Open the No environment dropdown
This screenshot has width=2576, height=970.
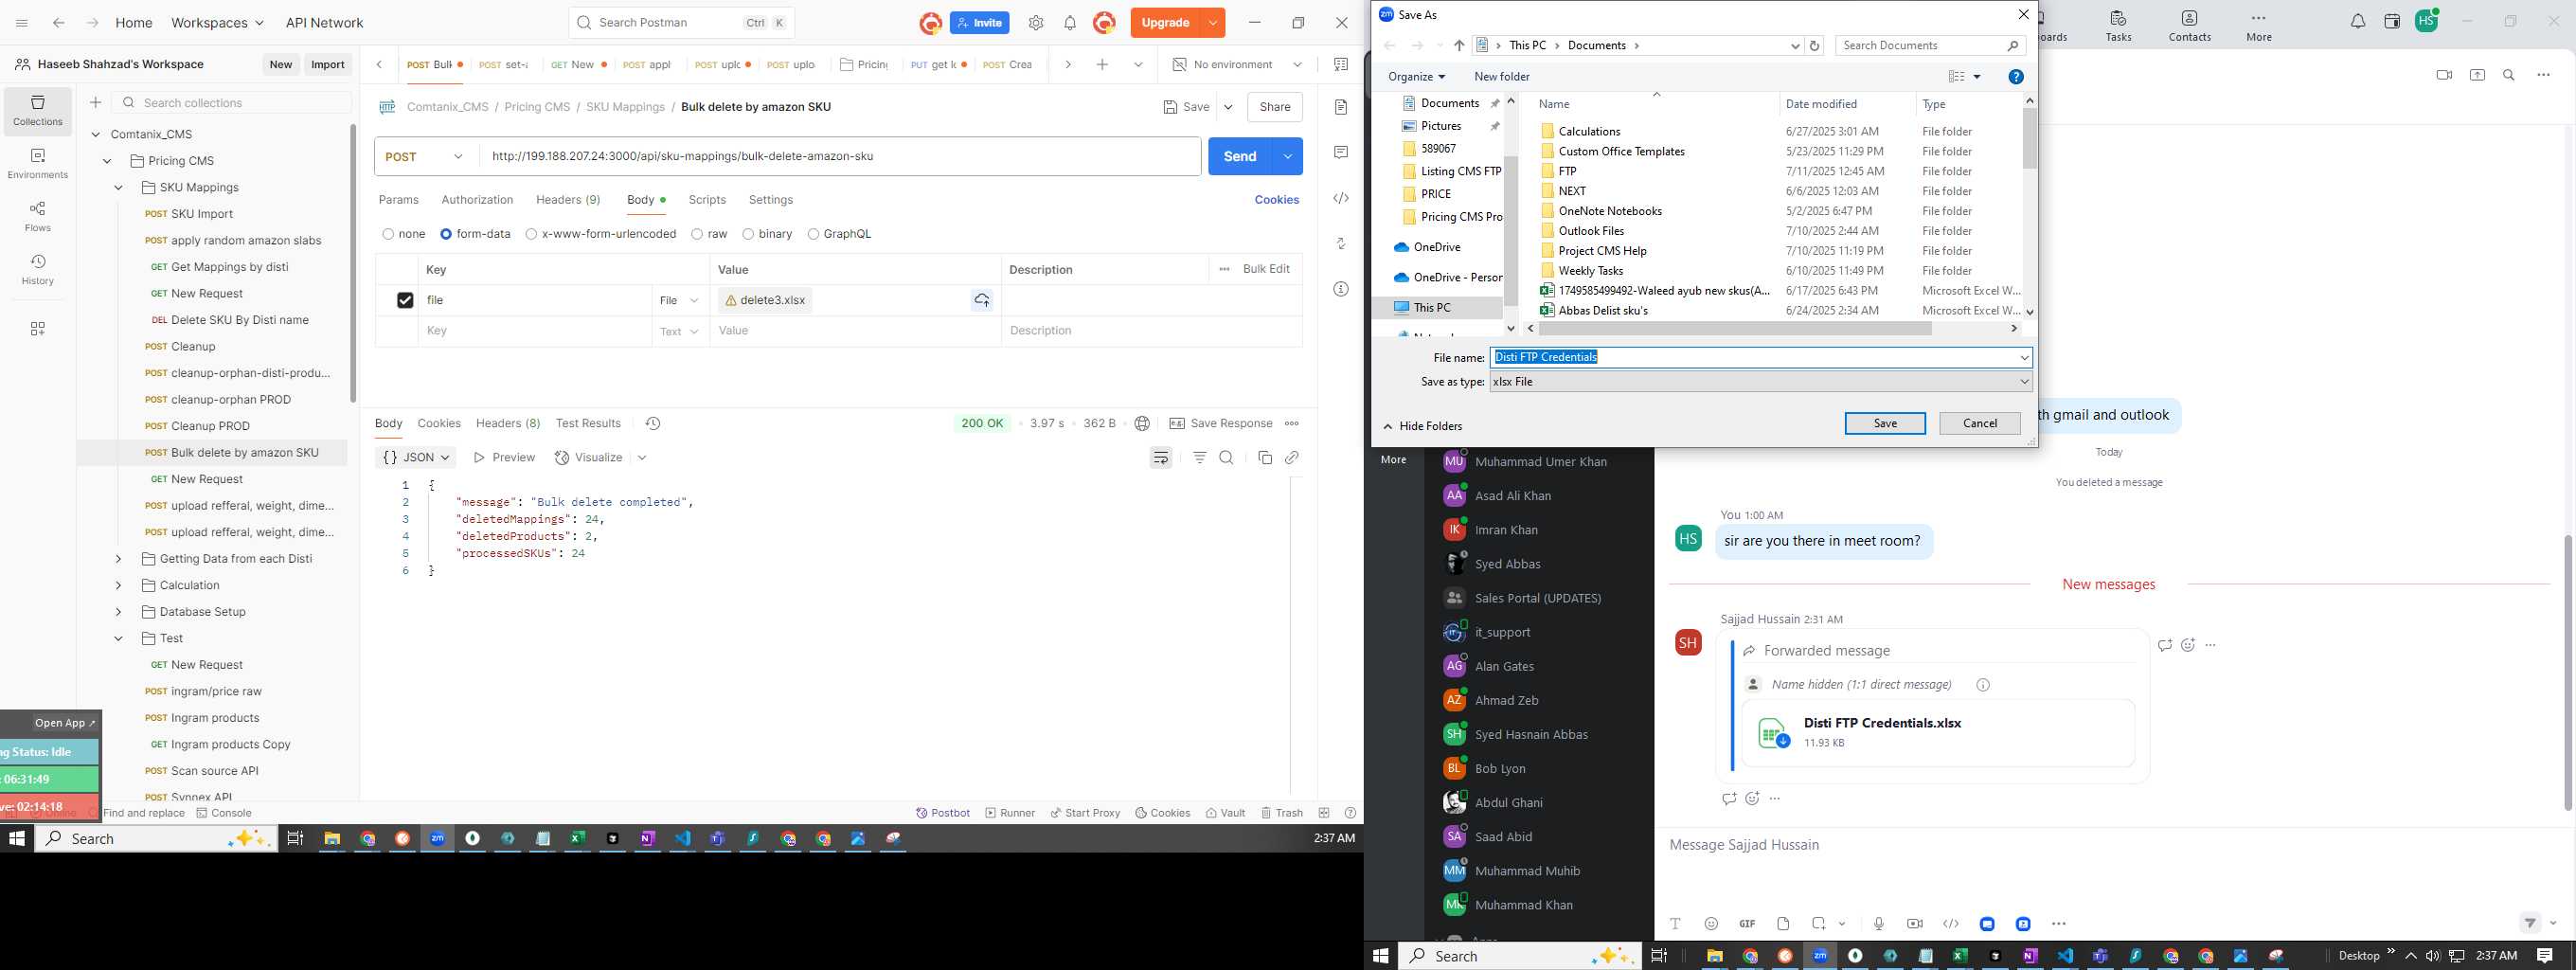pyautogui.click(x=1238, y=64)
